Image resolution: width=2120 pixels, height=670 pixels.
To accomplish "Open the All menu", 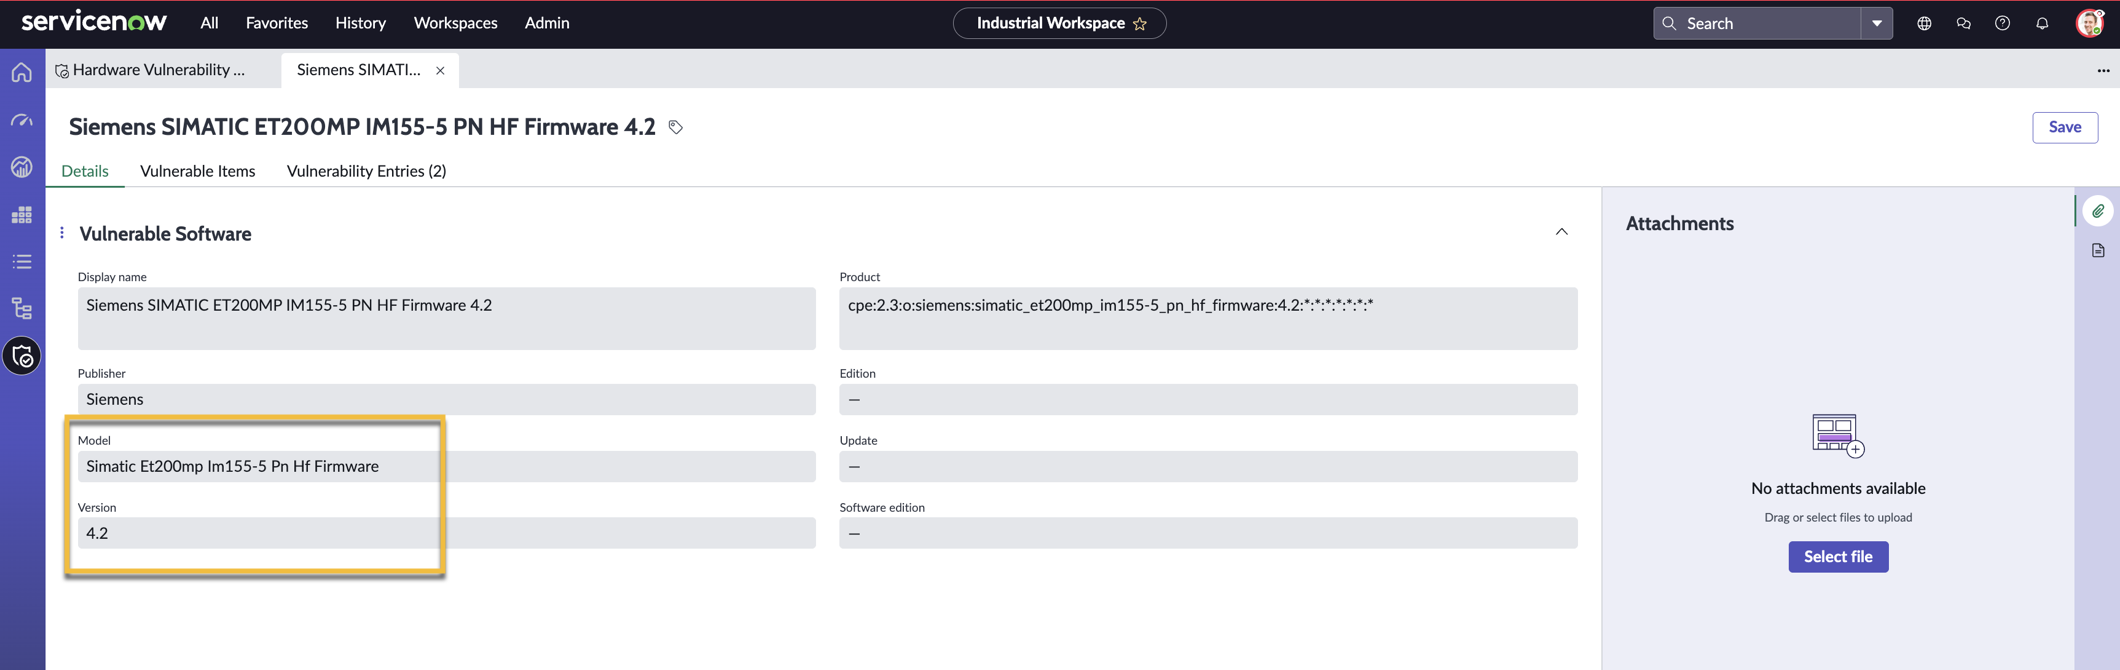I will tap(209, 23).
